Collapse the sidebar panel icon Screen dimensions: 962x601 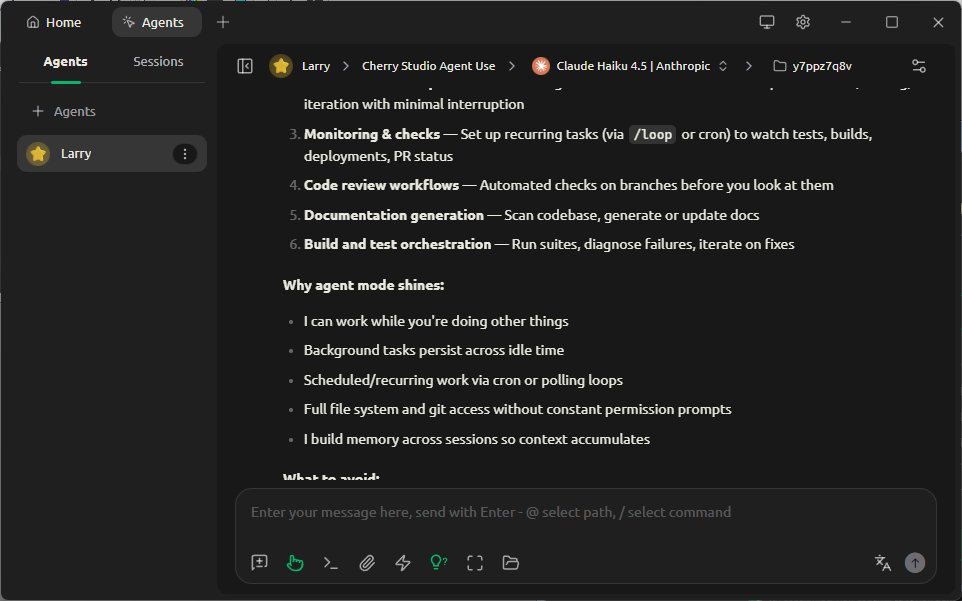pos(245,66)
